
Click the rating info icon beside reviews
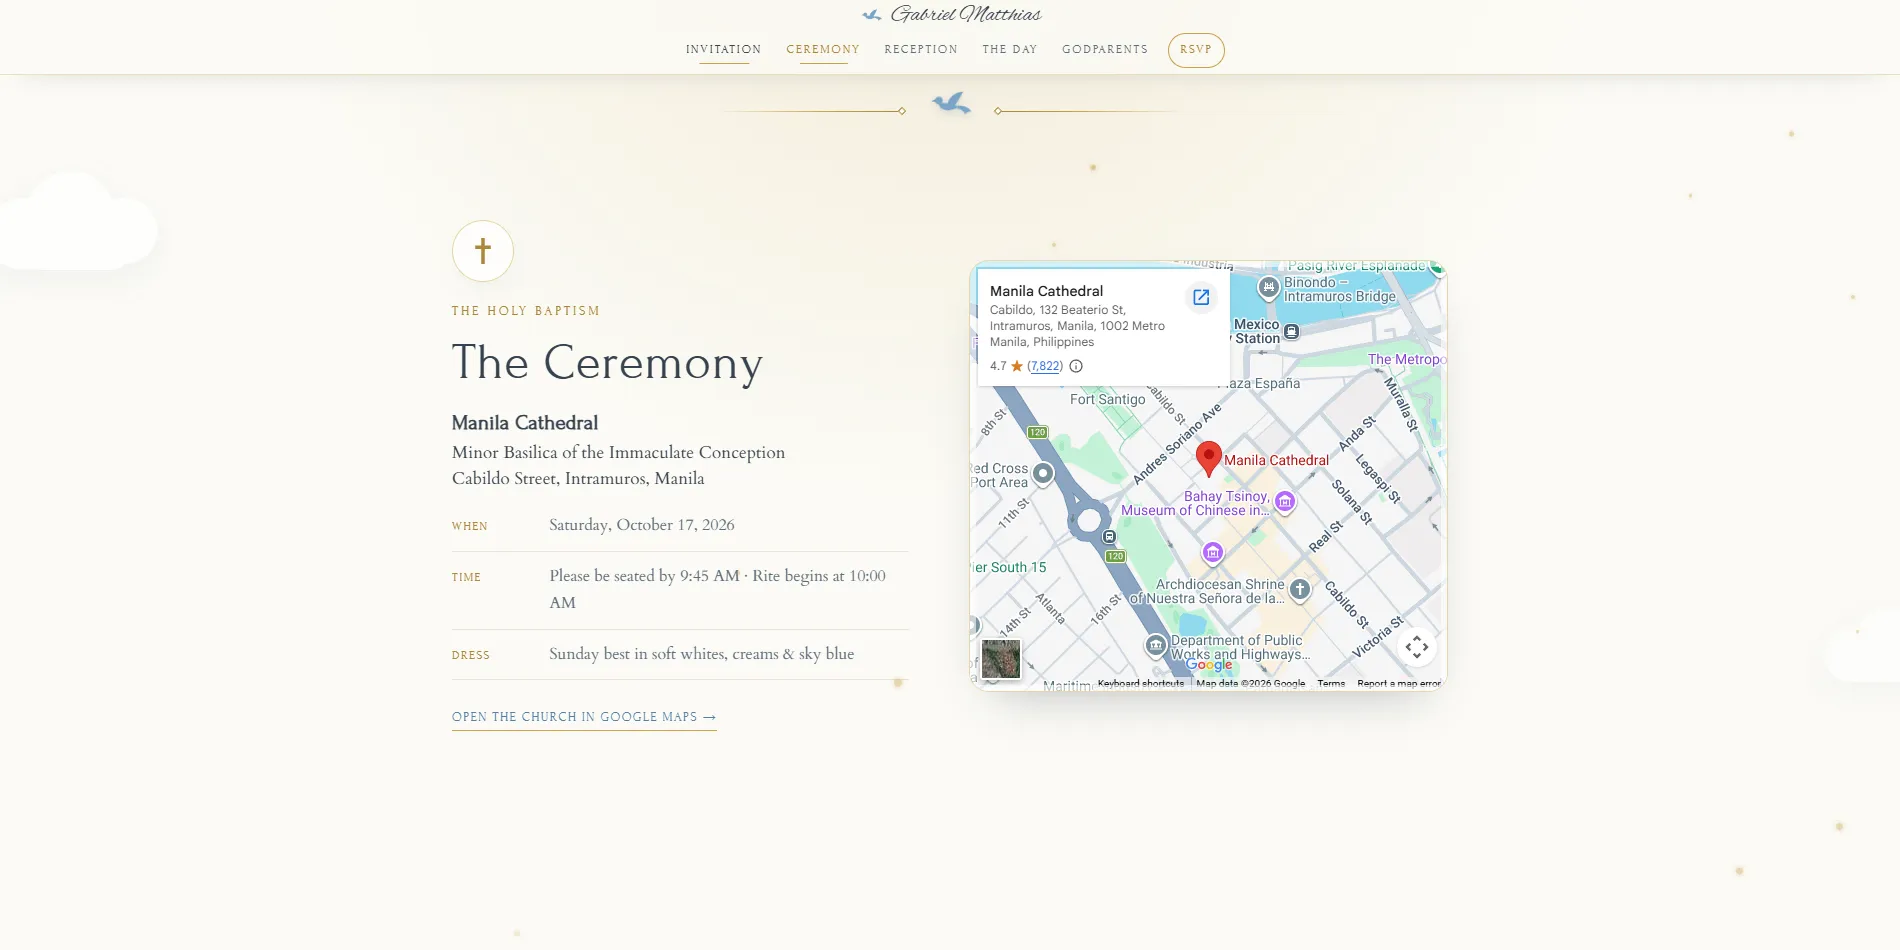point(1076,366)
